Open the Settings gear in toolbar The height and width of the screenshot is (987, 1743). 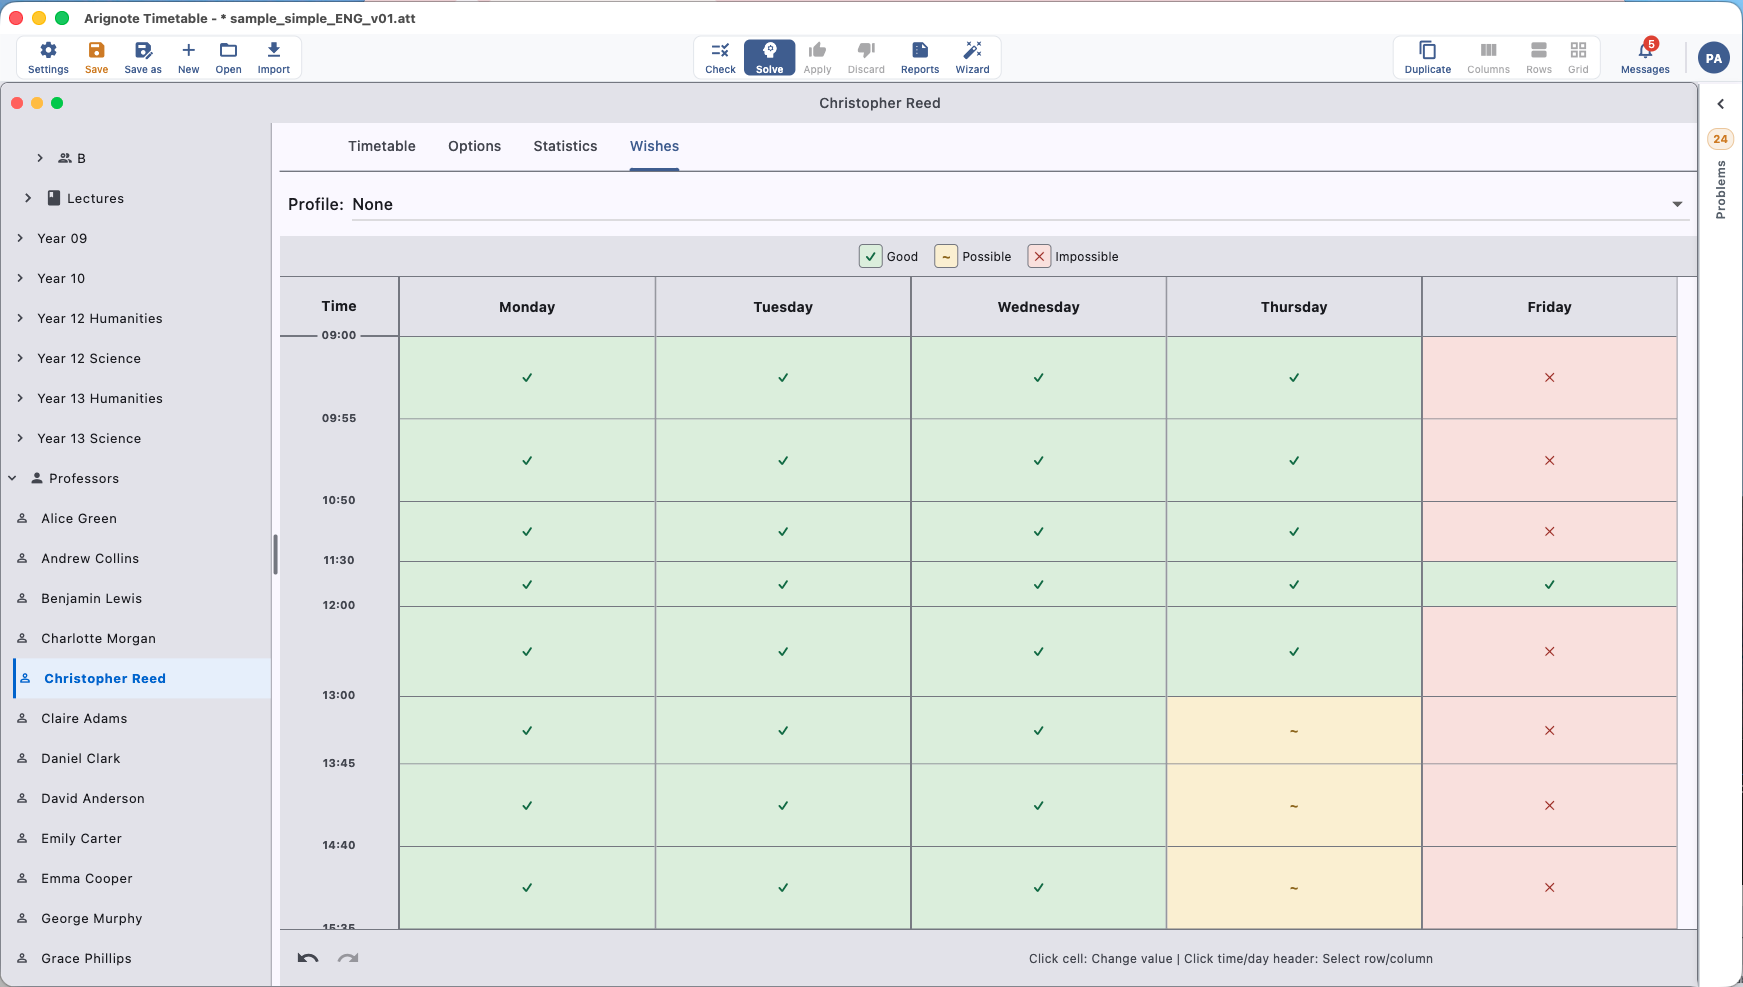point(48,58)
